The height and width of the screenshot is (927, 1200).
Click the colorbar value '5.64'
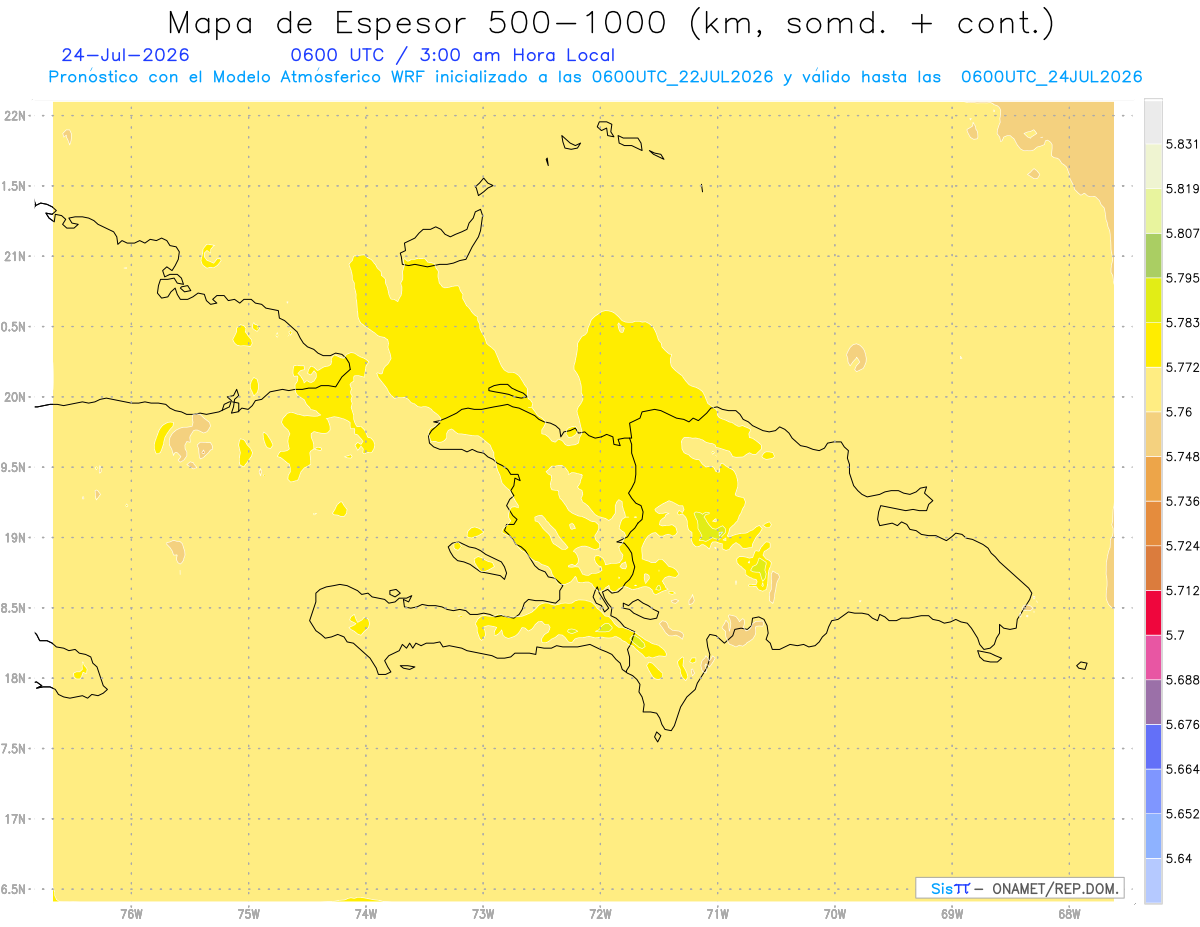(x=1179, y=859)
